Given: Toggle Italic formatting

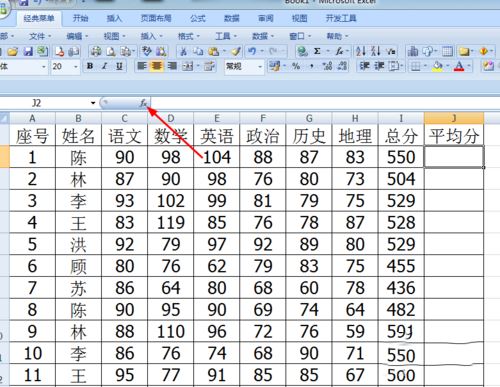Looking at the screenshot, I should tap(105, 66).
